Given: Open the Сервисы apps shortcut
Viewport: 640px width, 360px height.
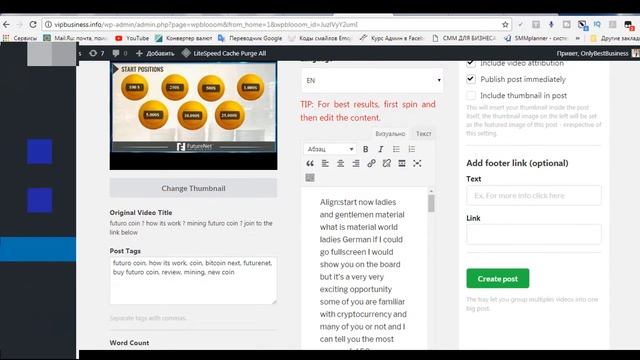Looking at the screenshot, I should pos(20,38).
